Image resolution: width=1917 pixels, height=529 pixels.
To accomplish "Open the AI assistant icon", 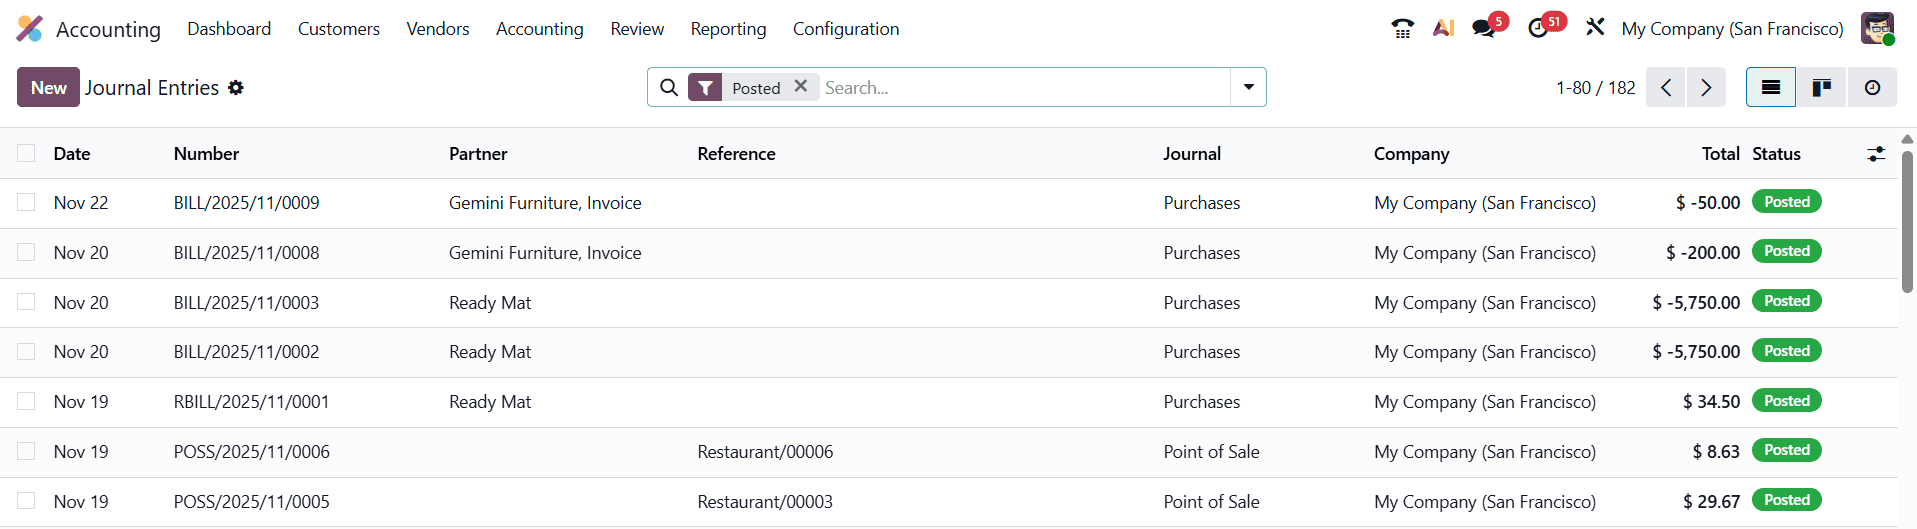I will pyautogui.click(x=1443, y=29).
